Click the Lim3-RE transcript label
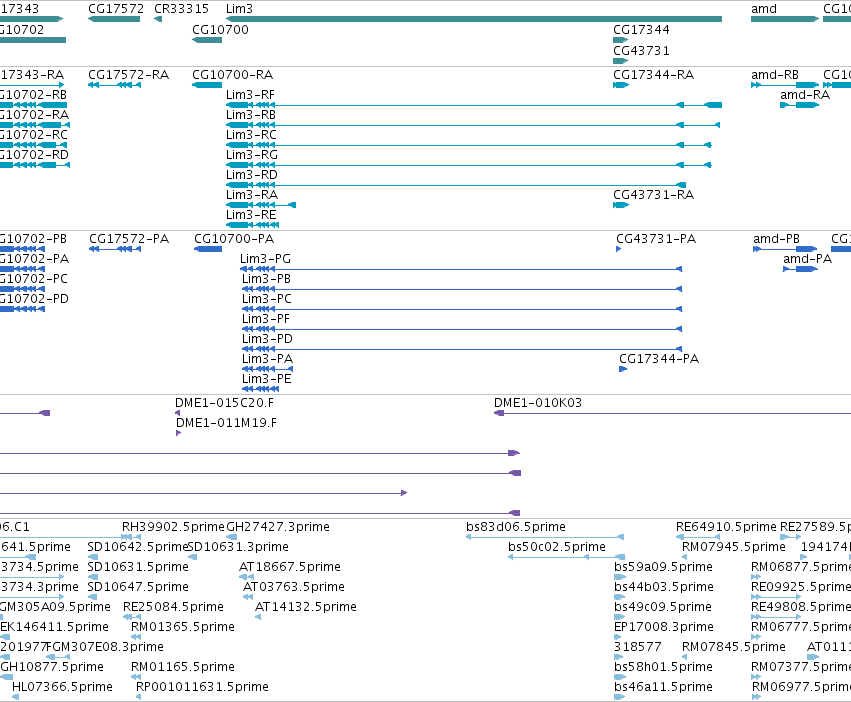 tap(251, 214)
